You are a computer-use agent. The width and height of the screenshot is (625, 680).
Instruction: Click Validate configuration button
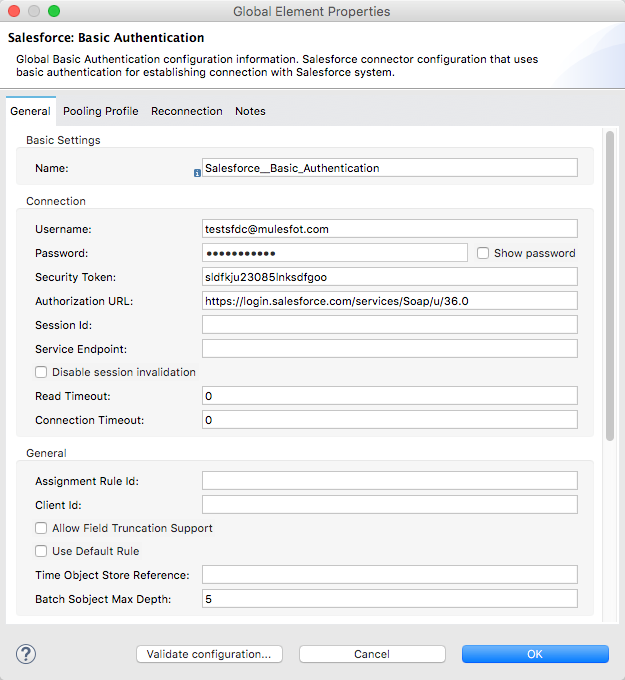tap(209, 654)
